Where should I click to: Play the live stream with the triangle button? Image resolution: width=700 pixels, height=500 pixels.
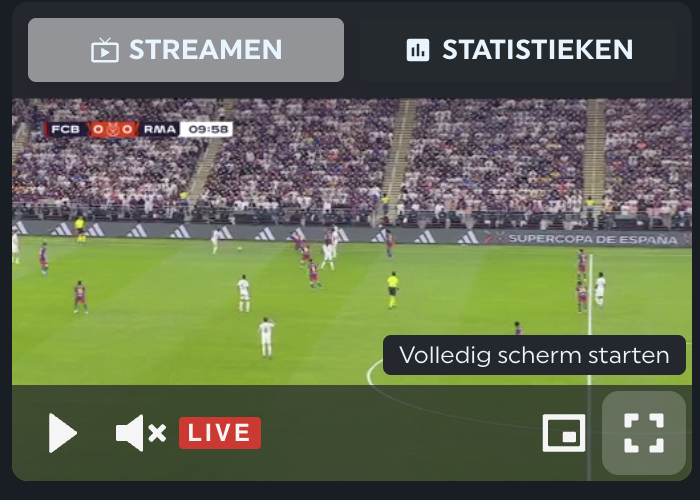(x=62, y=433)
